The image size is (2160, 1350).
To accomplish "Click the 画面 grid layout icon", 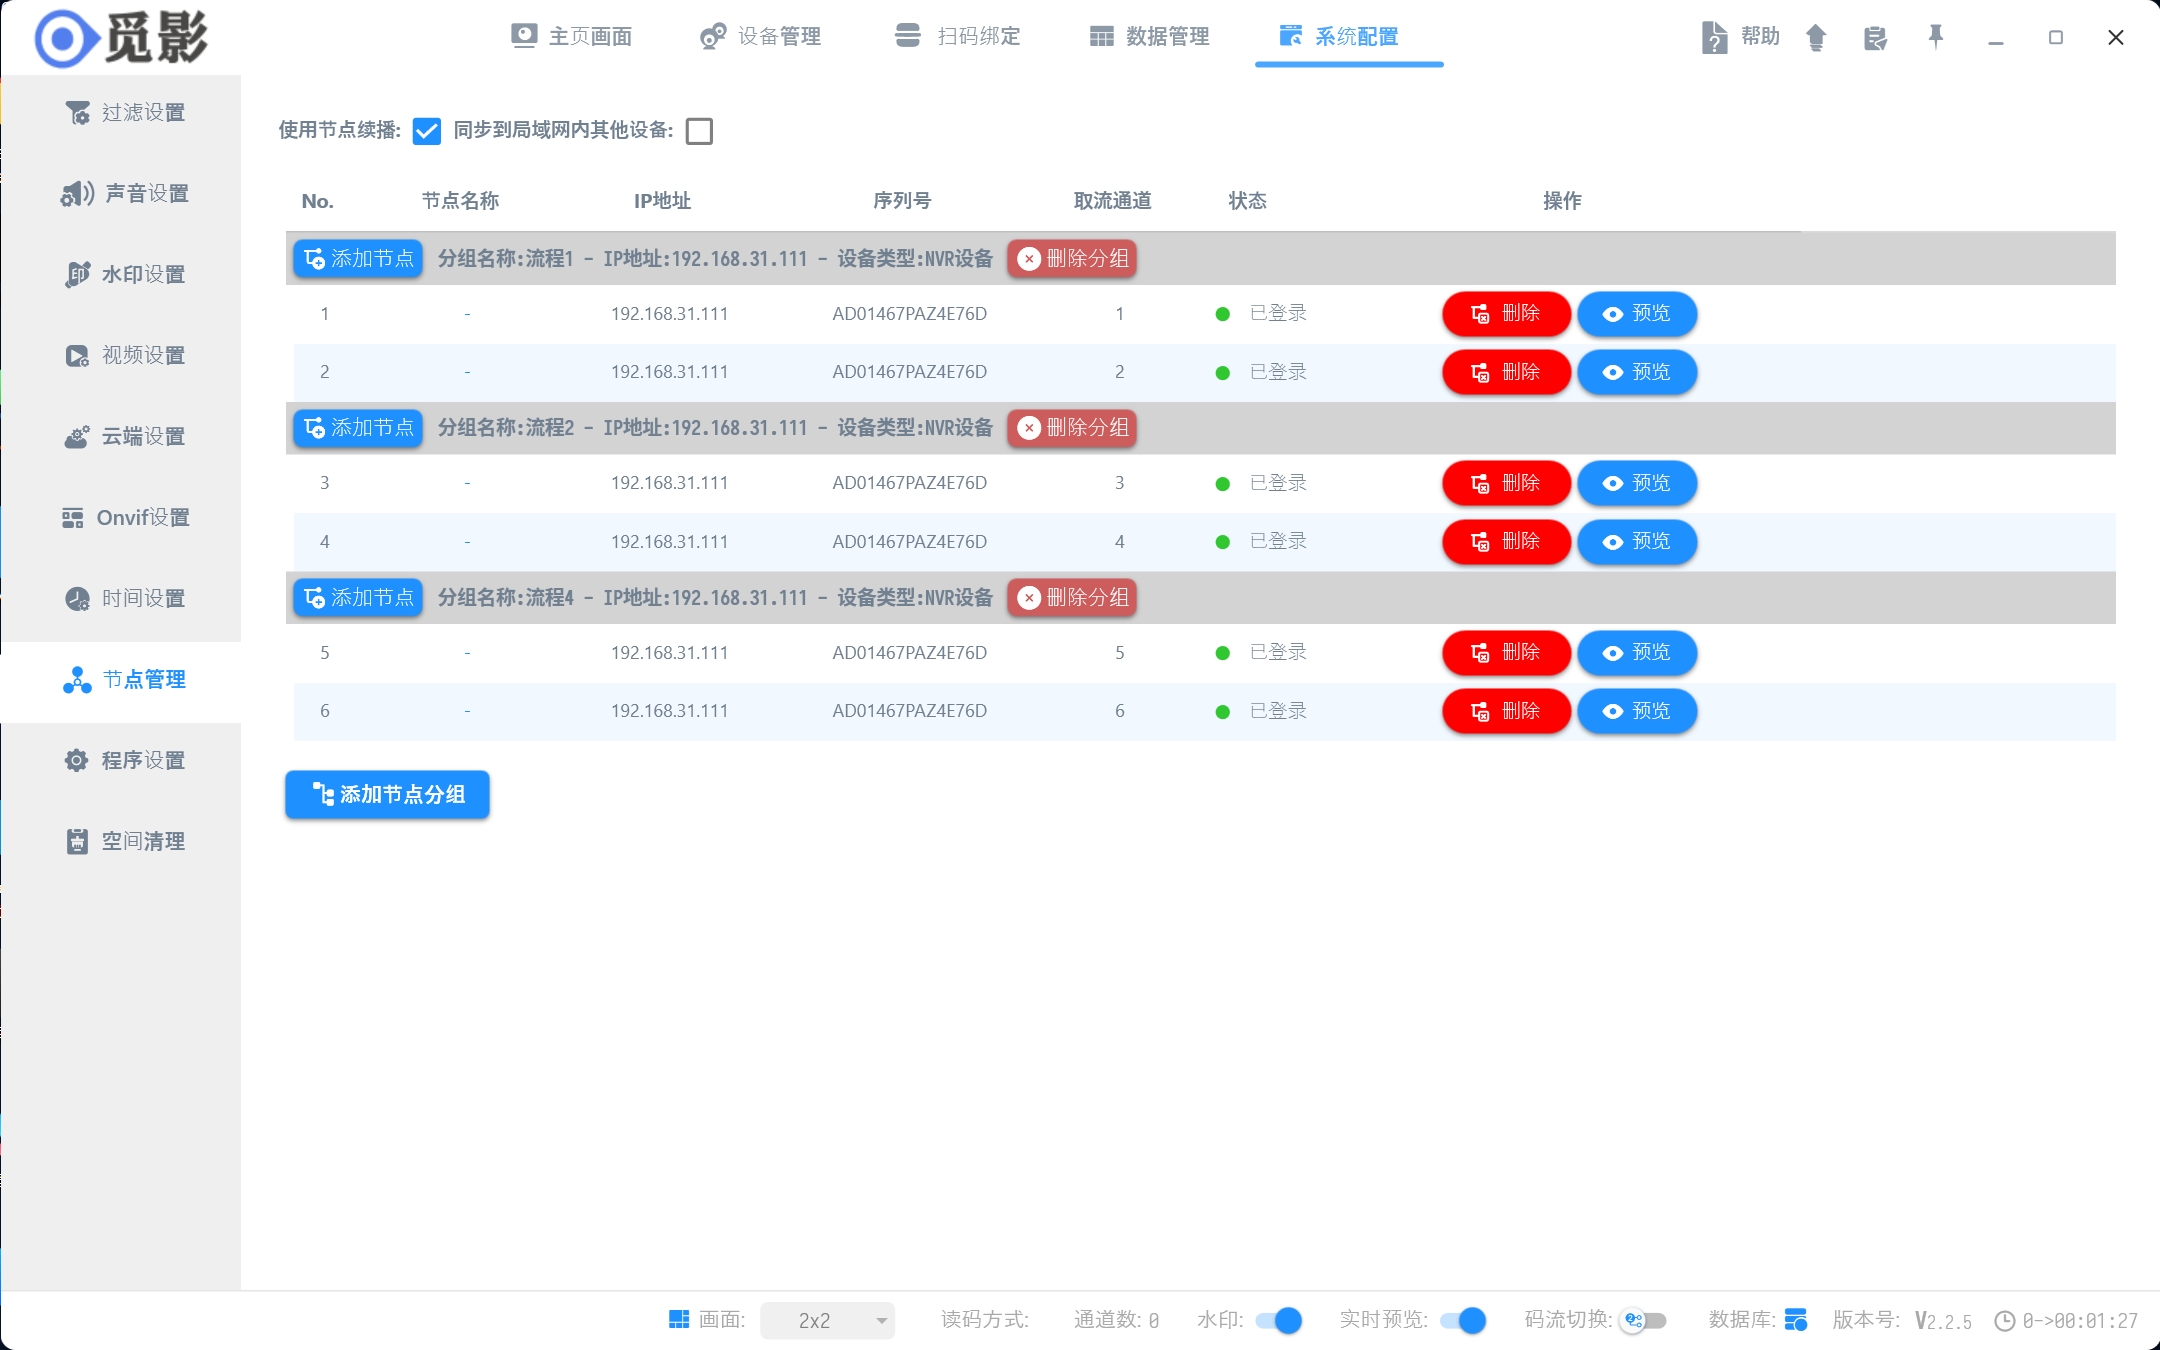I will point(679,1320).
